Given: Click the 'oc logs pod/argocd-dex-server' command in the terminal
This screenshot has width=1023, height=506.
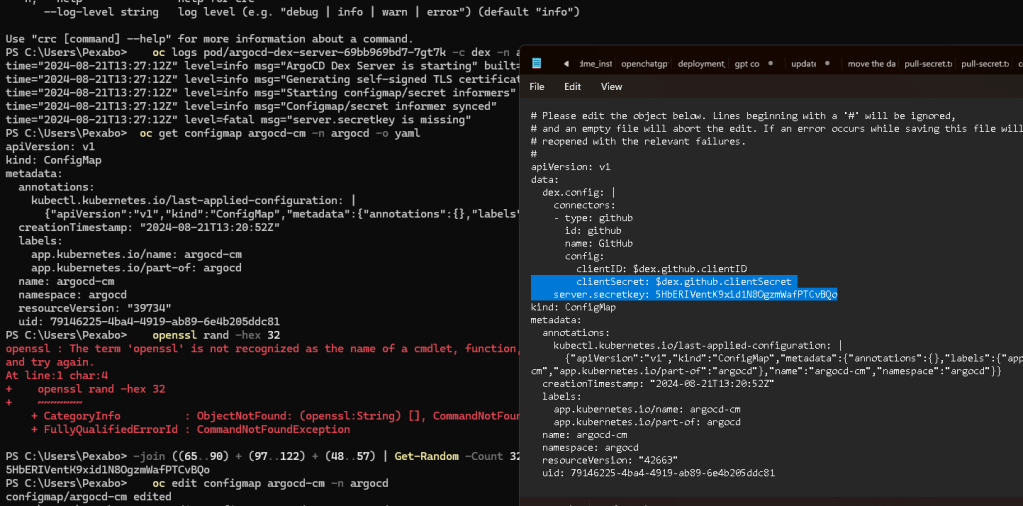Looking at the screenshot, I should [x=337, y=52].
